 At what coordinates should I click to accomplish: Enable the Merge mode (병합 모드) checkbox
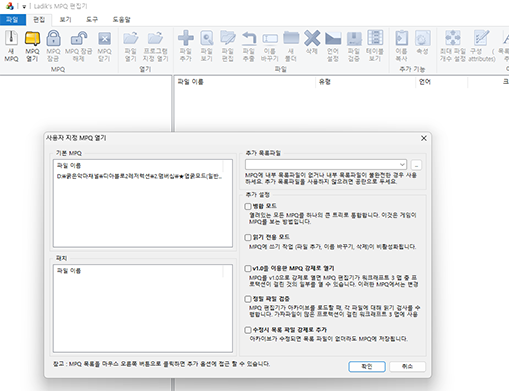(248, 206)
